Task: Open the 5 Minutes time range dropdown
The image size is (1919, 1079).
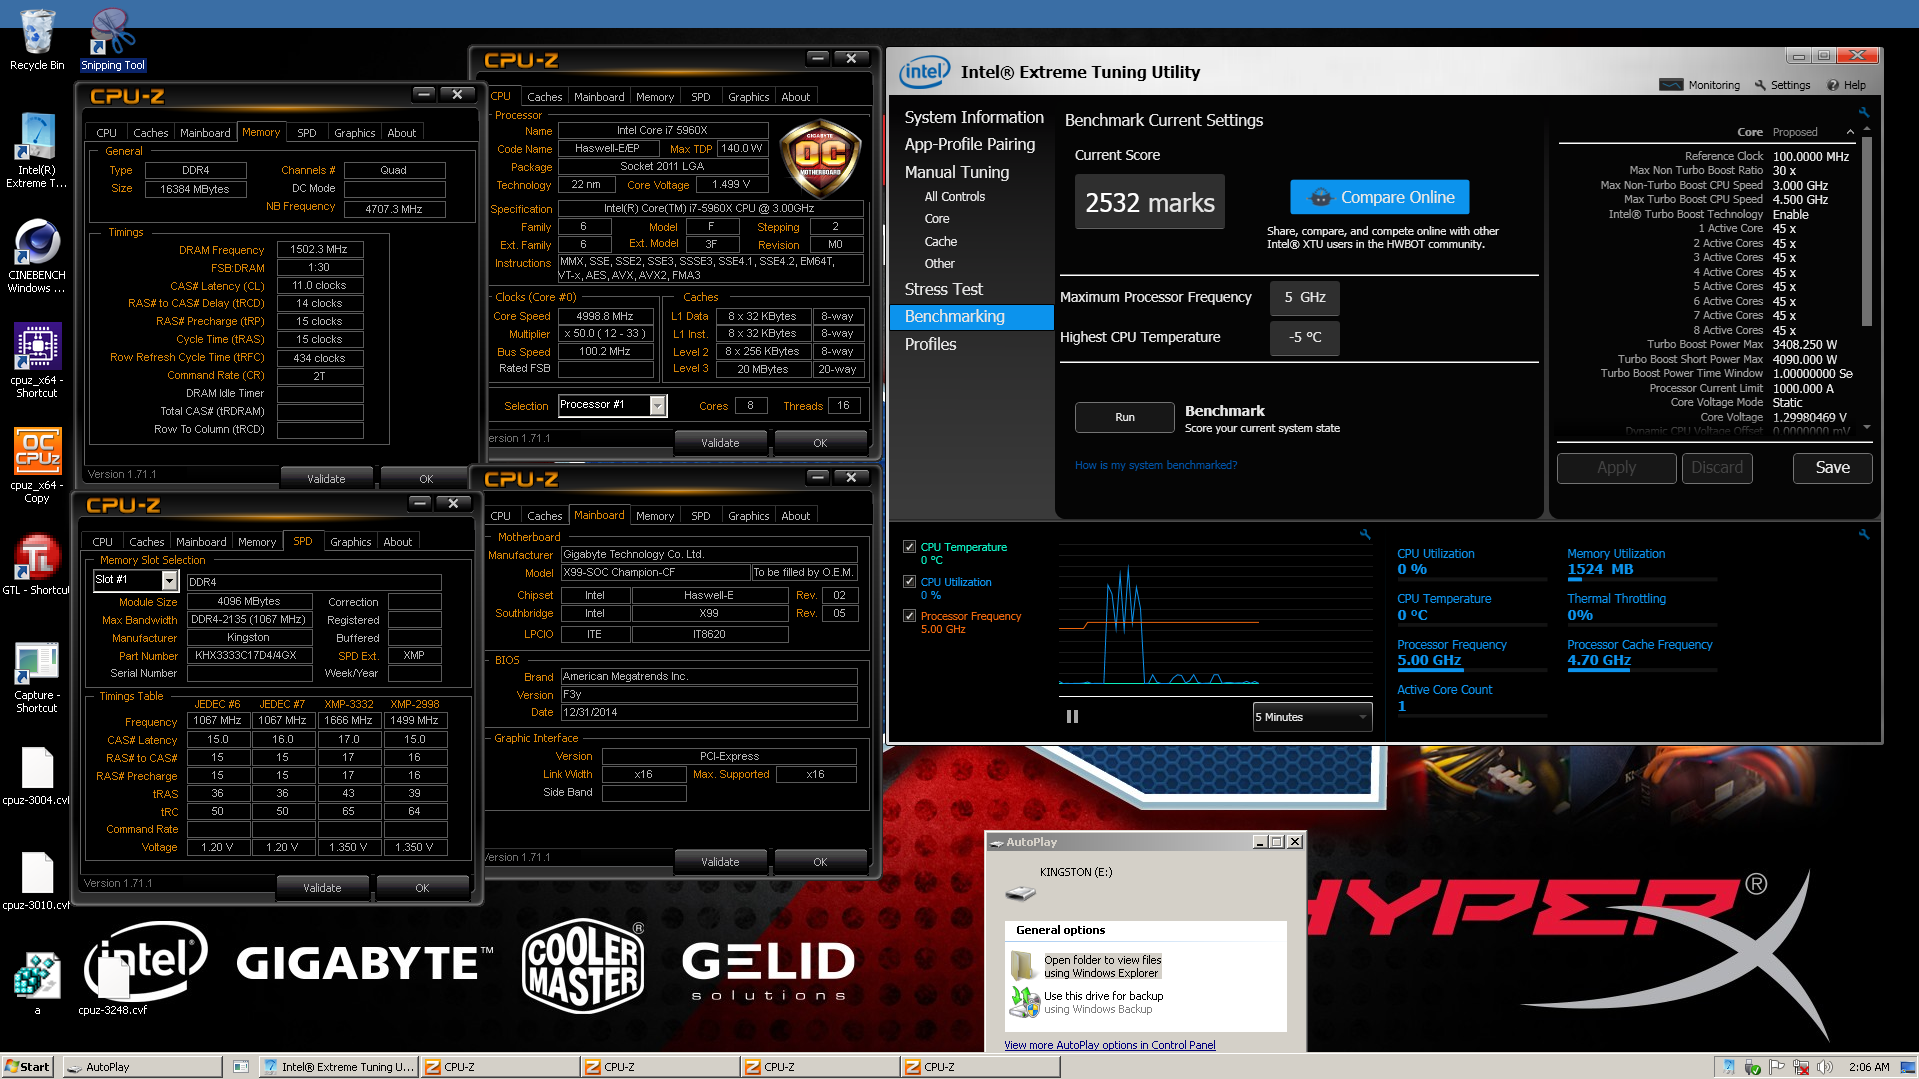Action: pos(1312,717)
